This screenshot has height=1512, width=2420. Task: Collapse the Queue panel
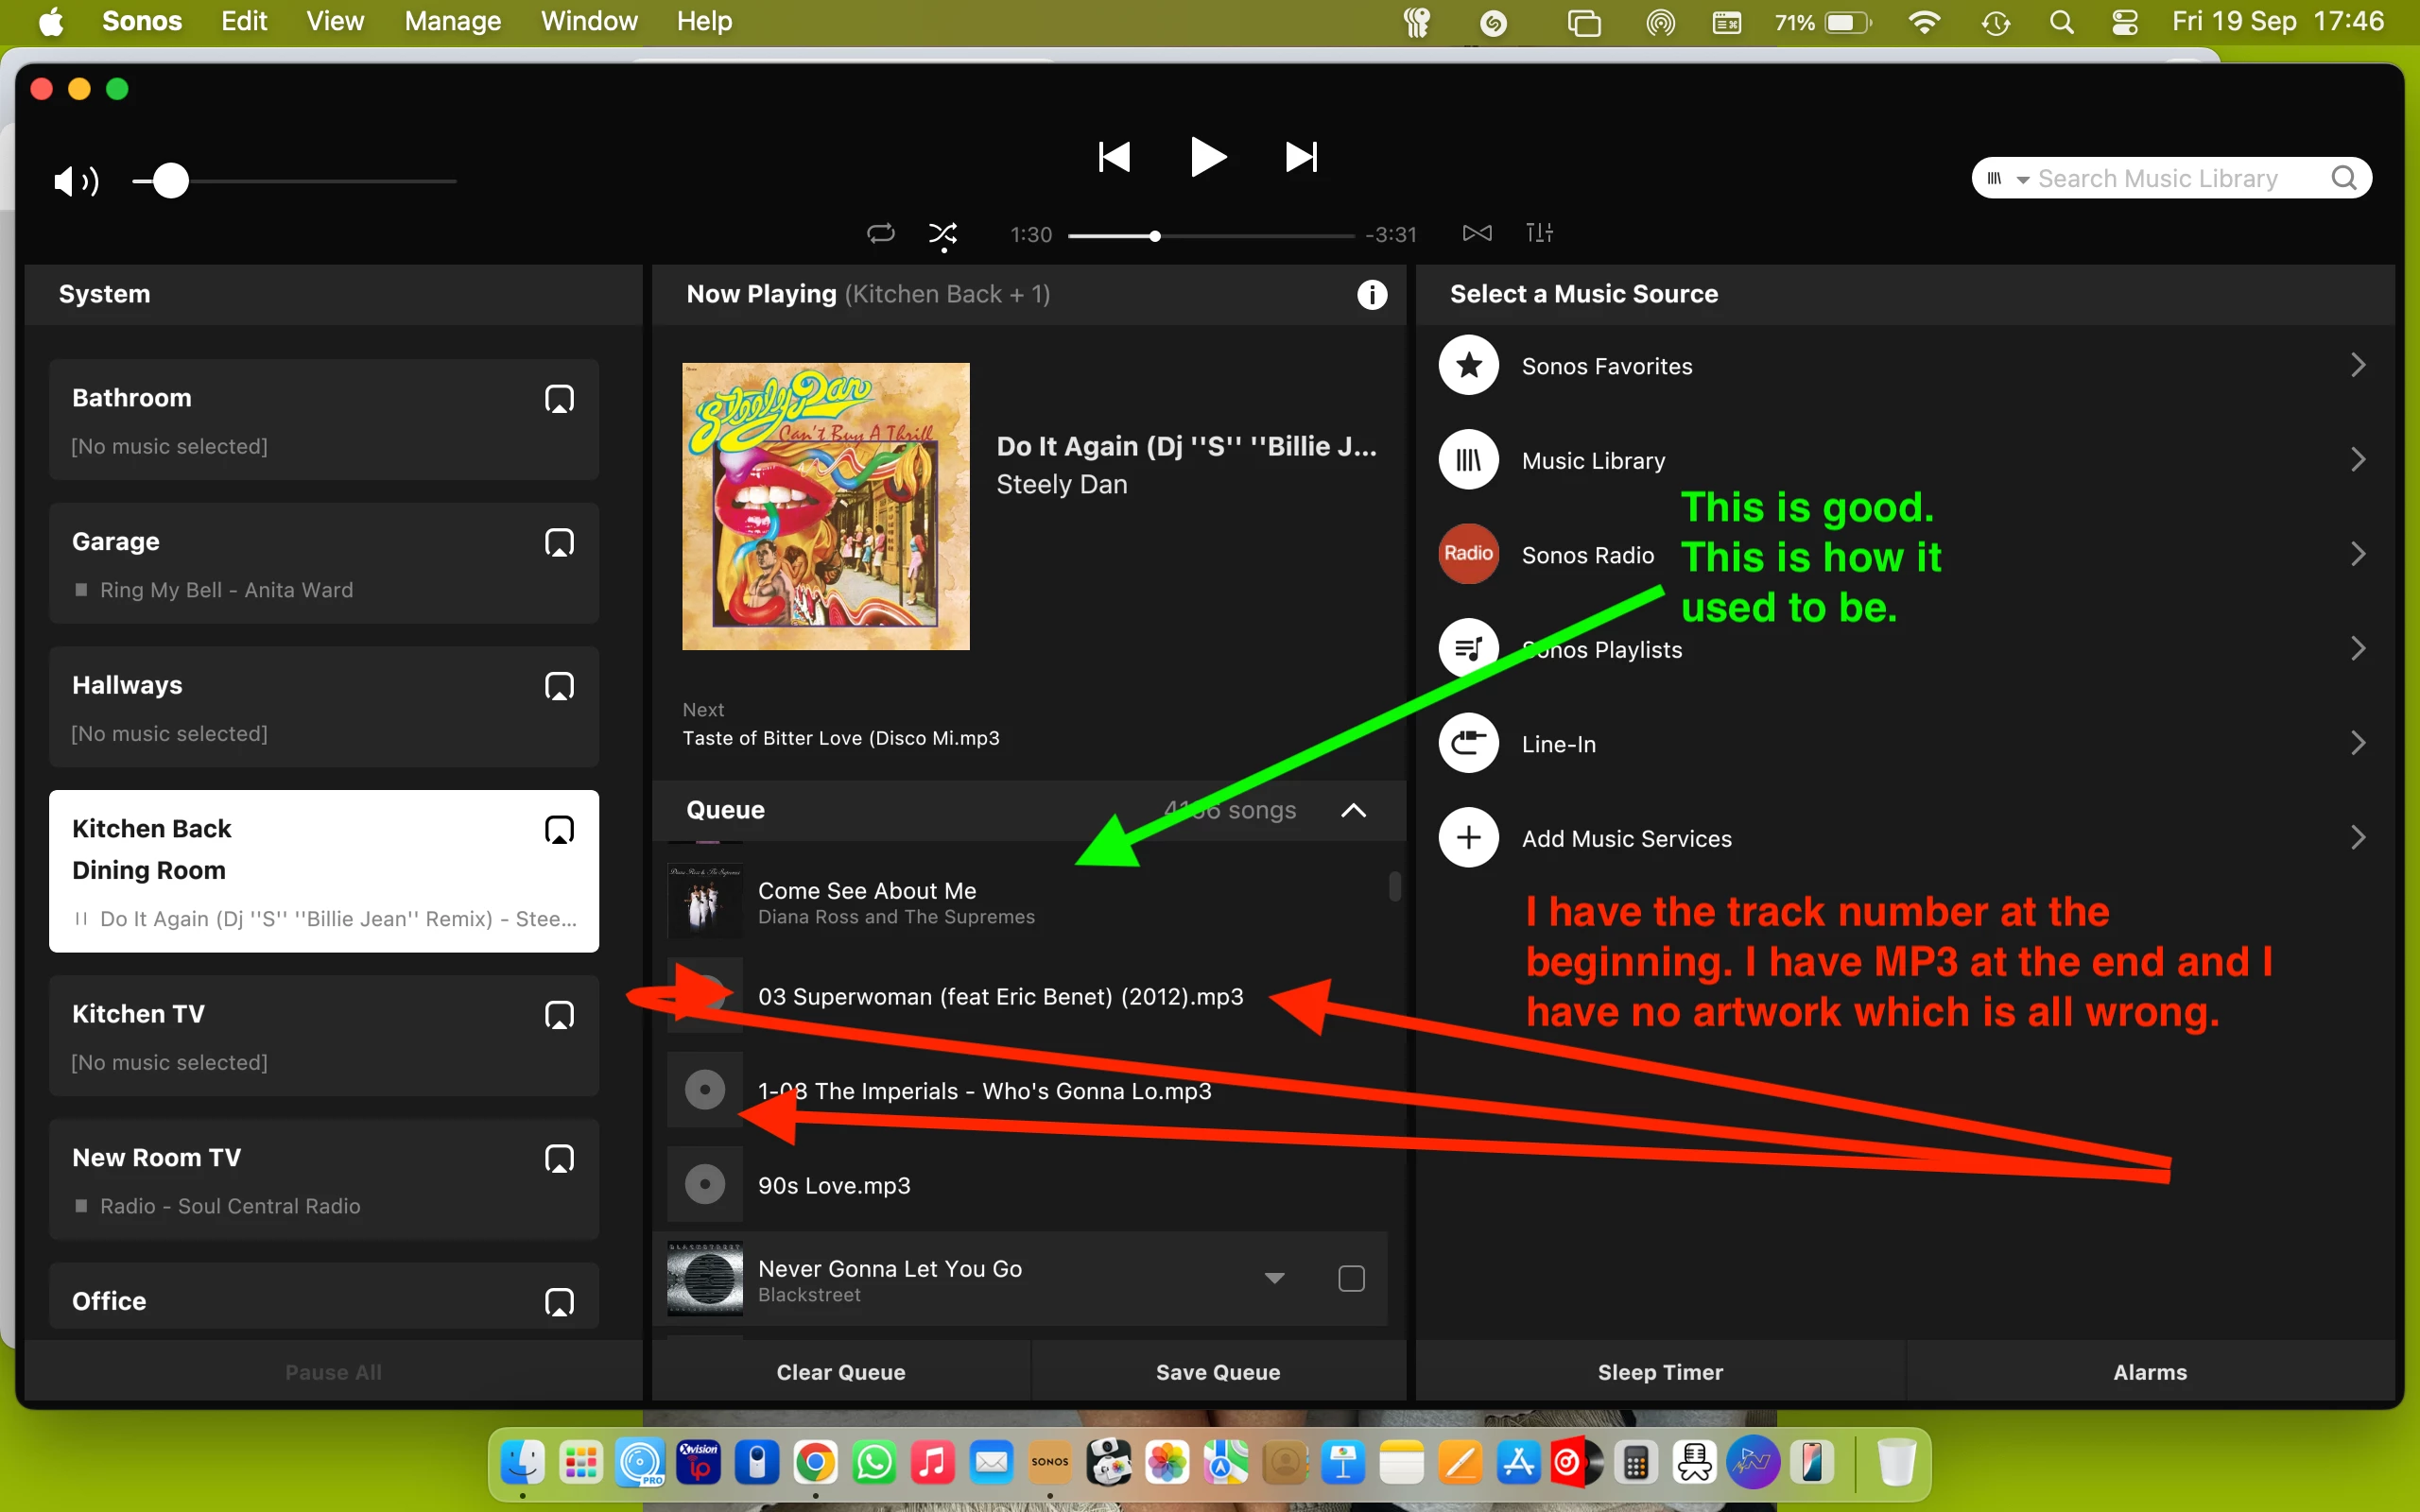pyautogui.click(x=1353, y=810)
